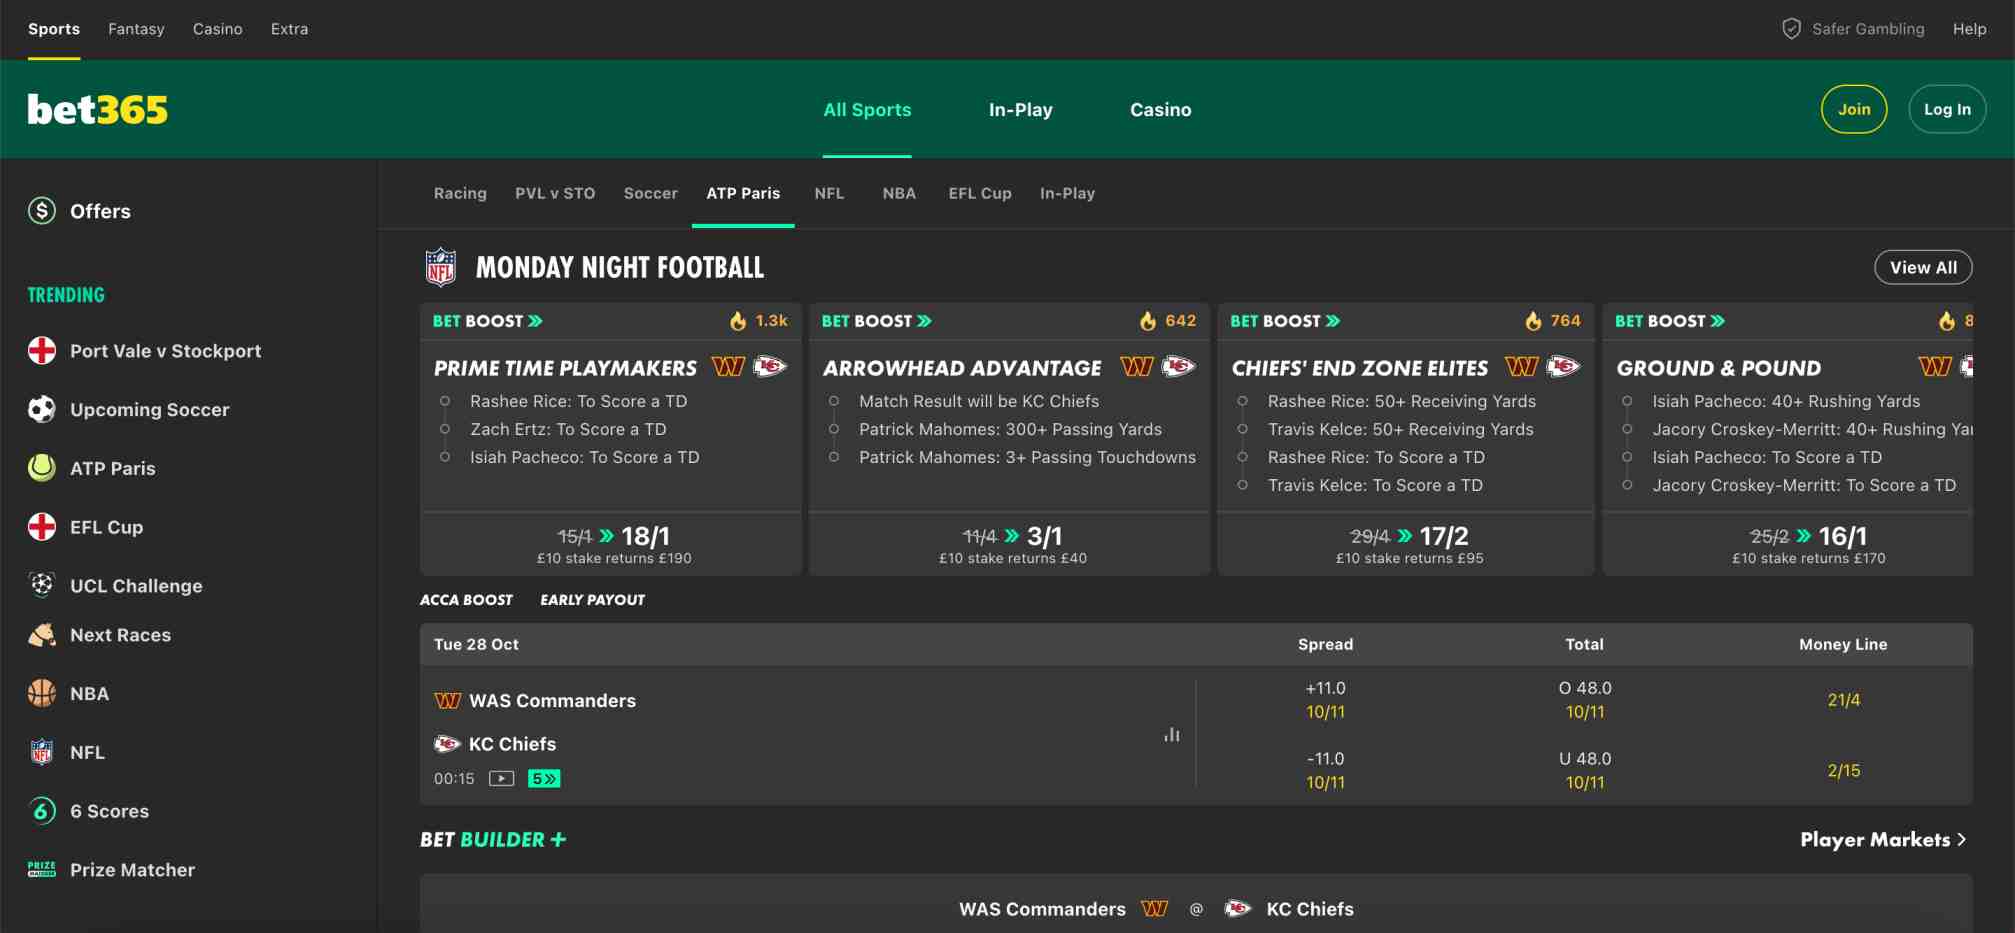Expand the green 5 markets badge
2015x933 pixels.
(544, 778)
